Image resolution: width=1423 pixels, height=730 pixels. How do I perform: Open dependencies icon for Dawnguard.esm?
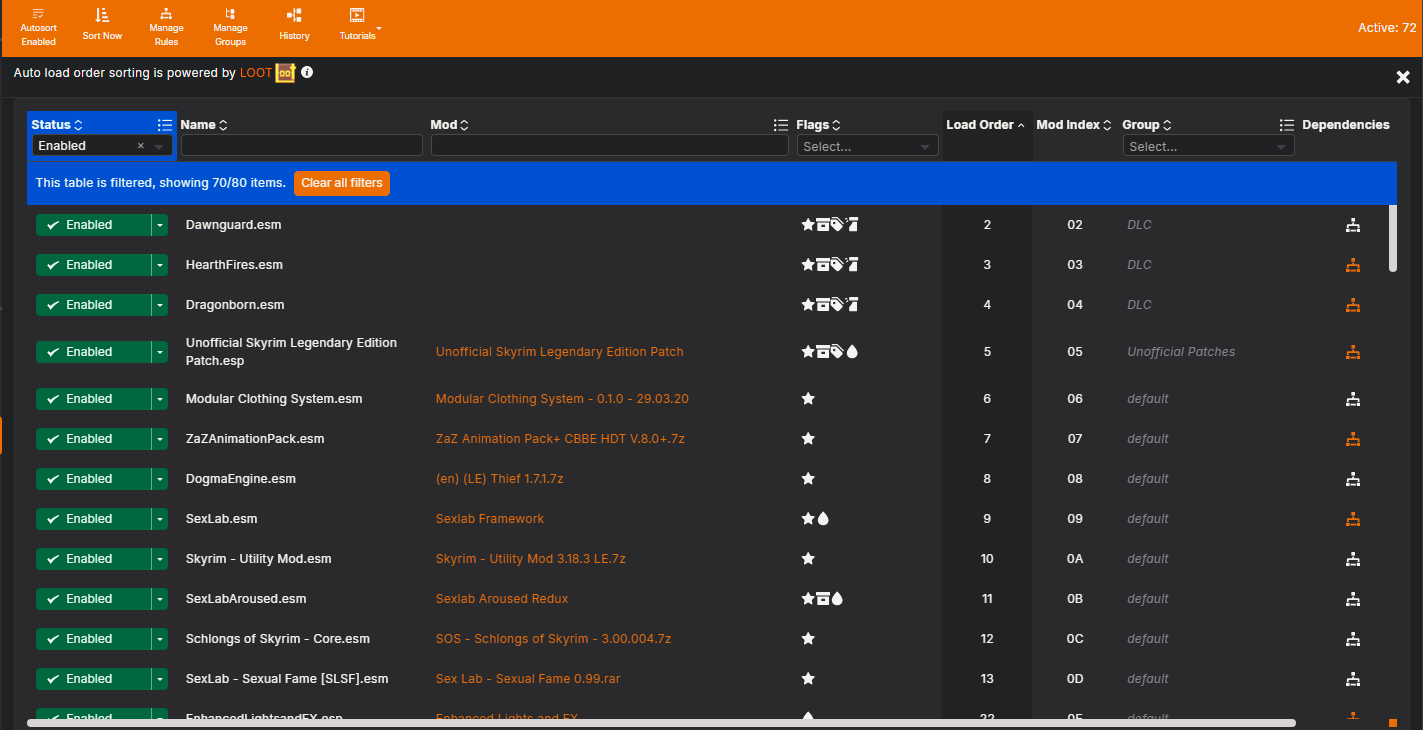(1353, 225)
